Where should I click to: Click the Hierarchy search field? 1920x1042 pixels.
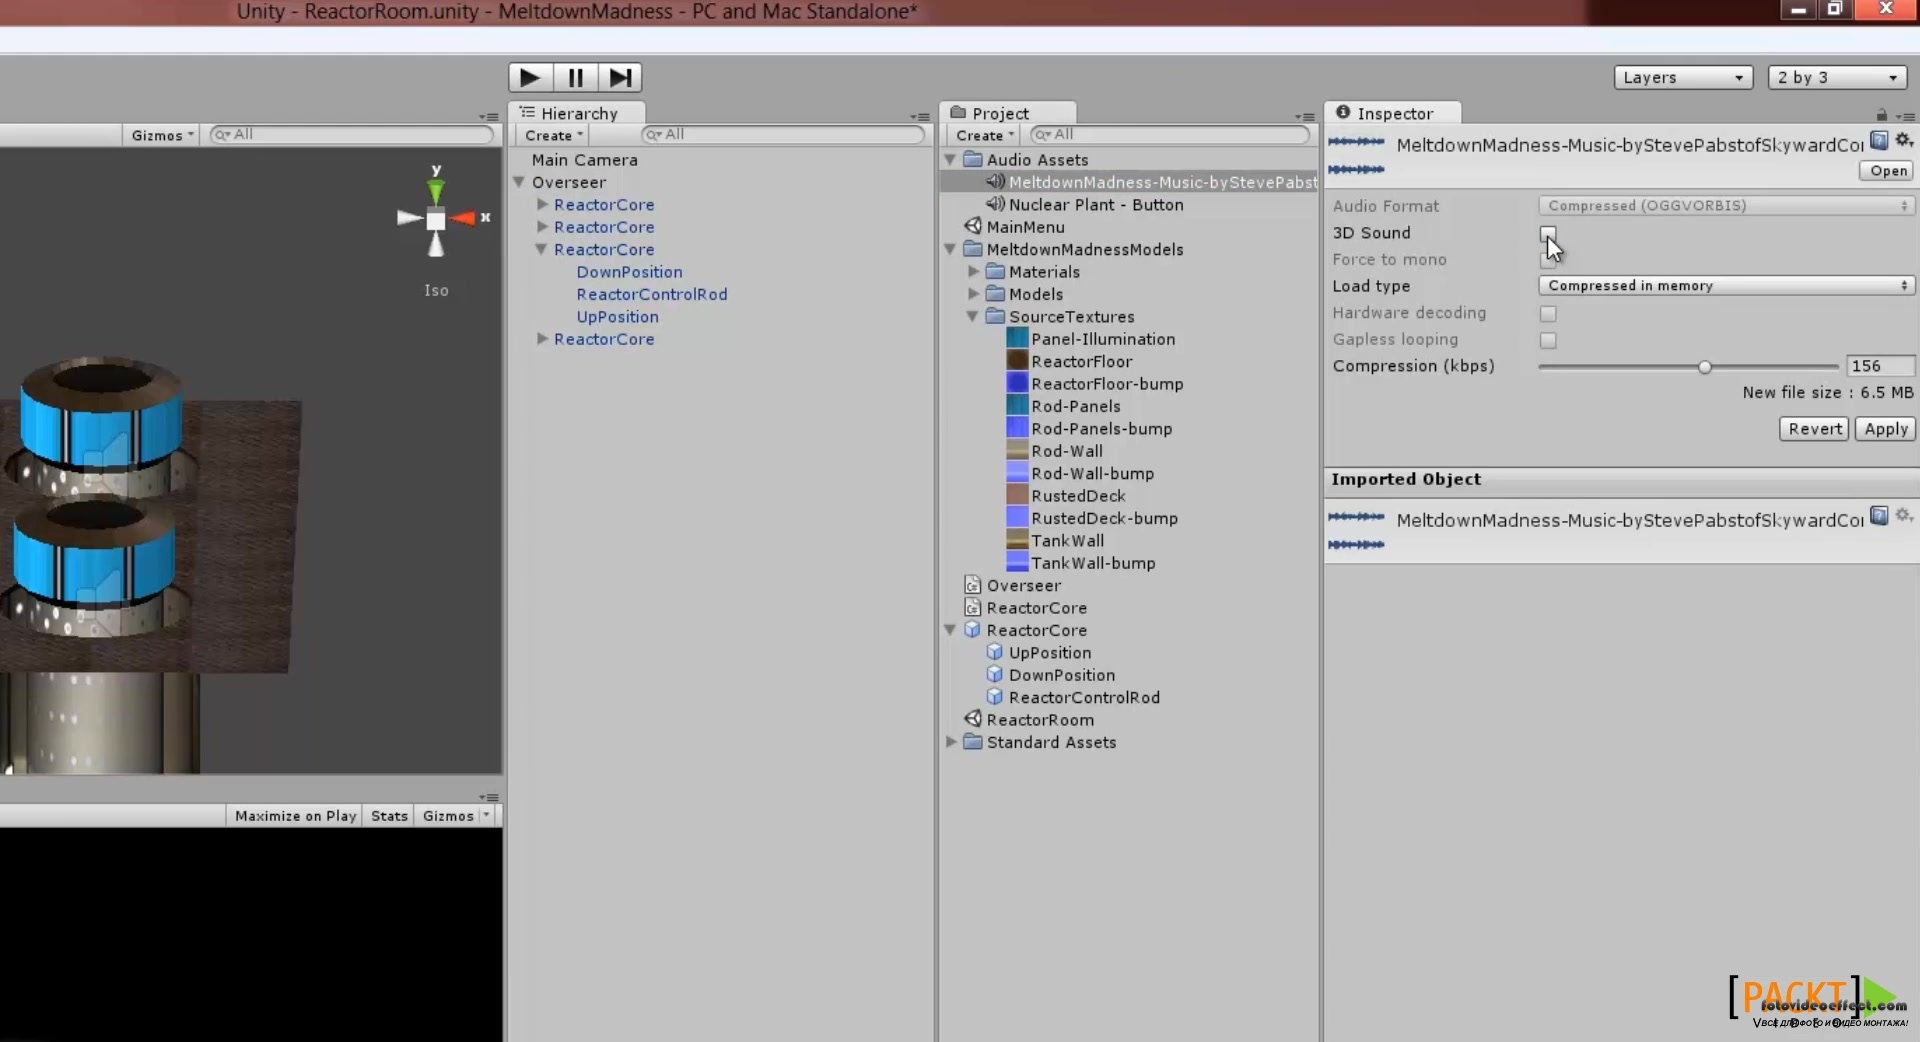tap(783, 134)
